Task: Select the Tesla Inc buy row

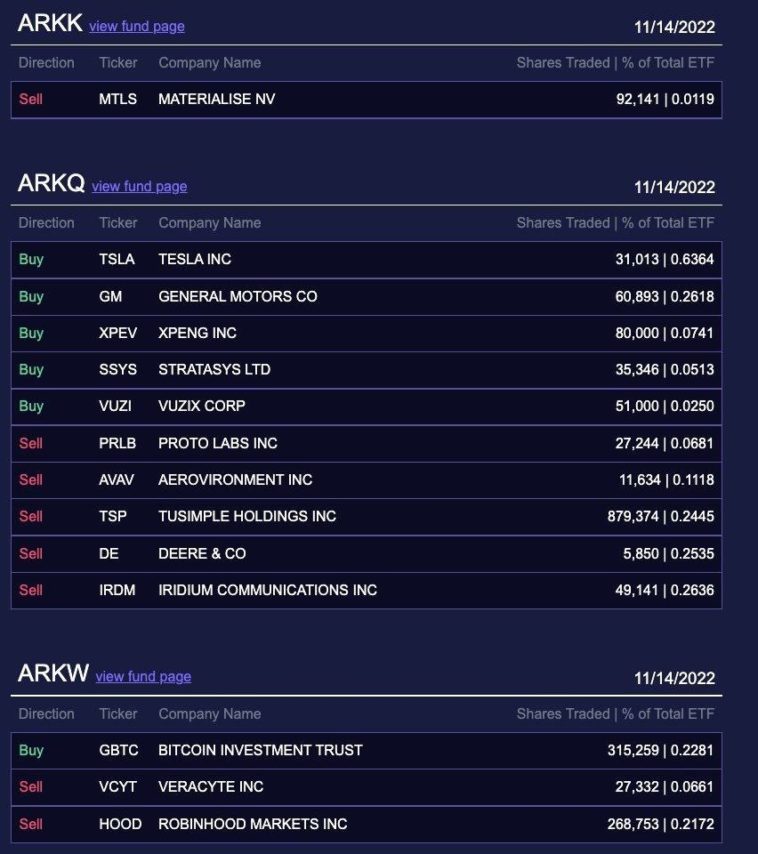Action: point(366,259)
